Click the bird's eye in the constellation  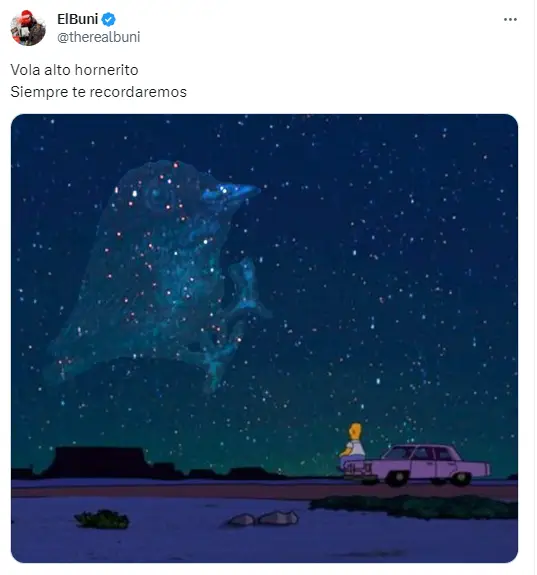157,194
